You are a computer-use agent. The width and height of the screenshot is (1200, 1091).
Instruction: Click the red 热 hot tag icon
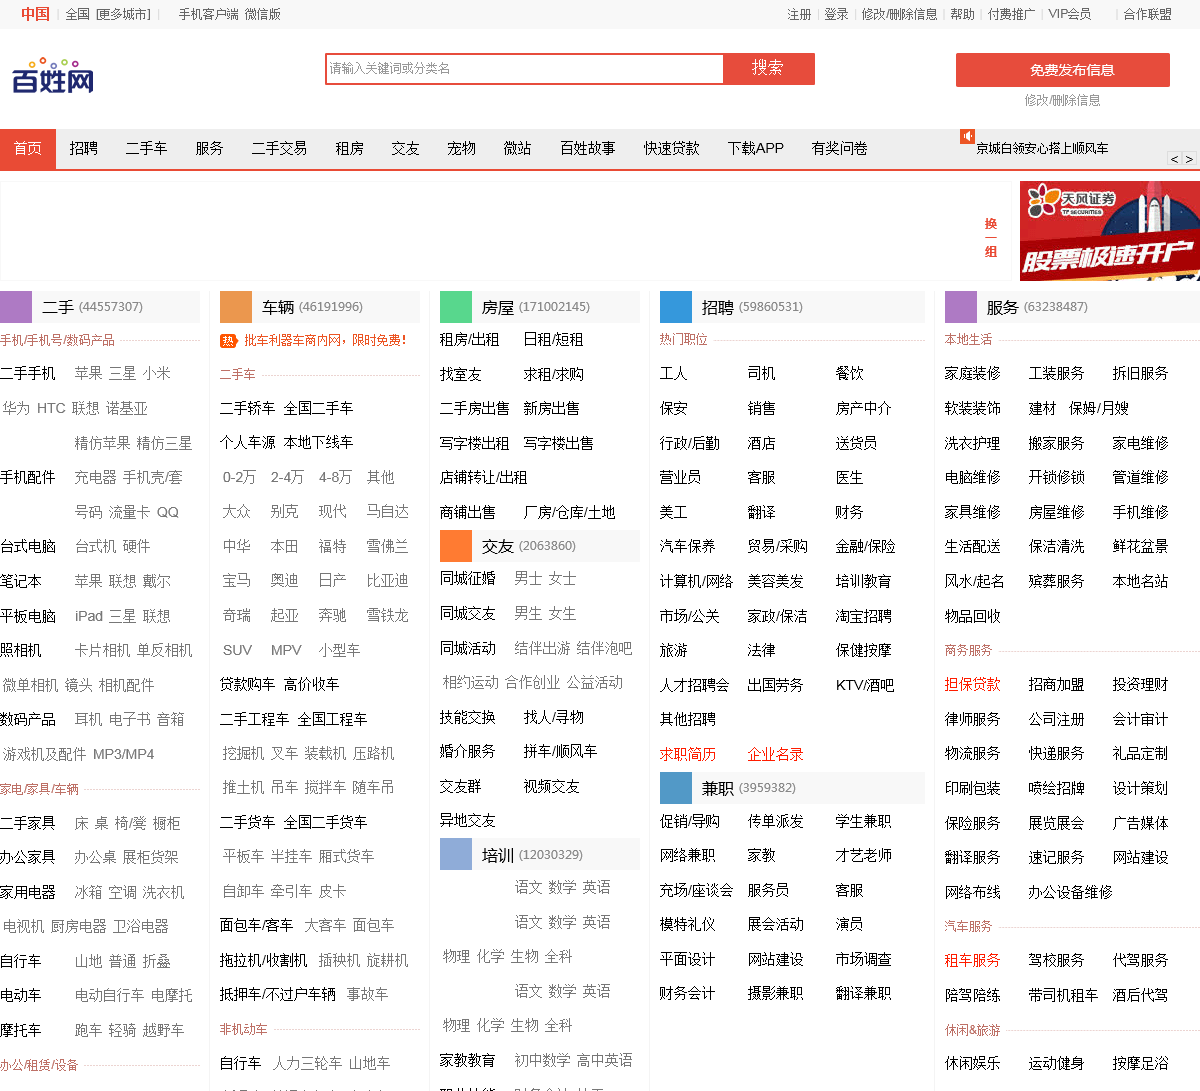click(227, 341)
